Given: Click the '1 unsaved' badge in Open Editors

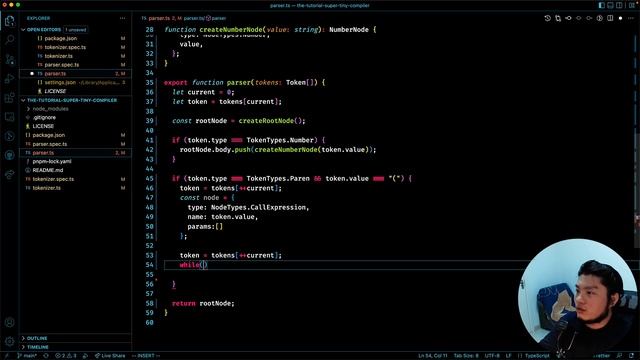Looking at the screenshot, I should pos(76,30).
